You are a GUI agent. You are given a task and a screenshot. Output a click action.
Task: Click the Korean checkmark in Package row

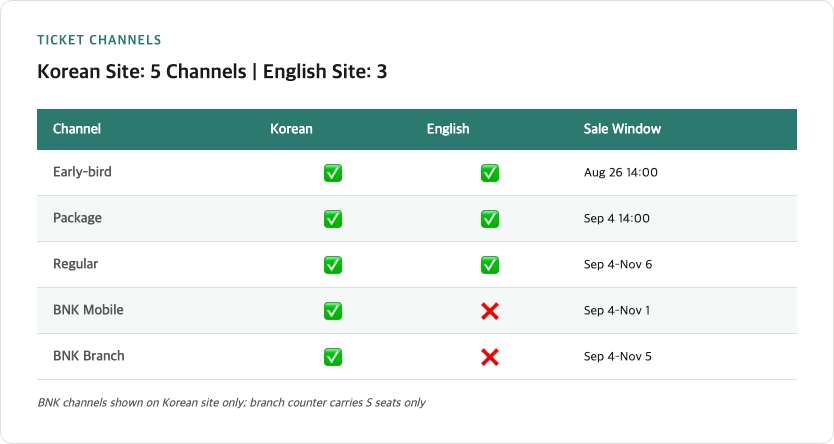point(333,219)
